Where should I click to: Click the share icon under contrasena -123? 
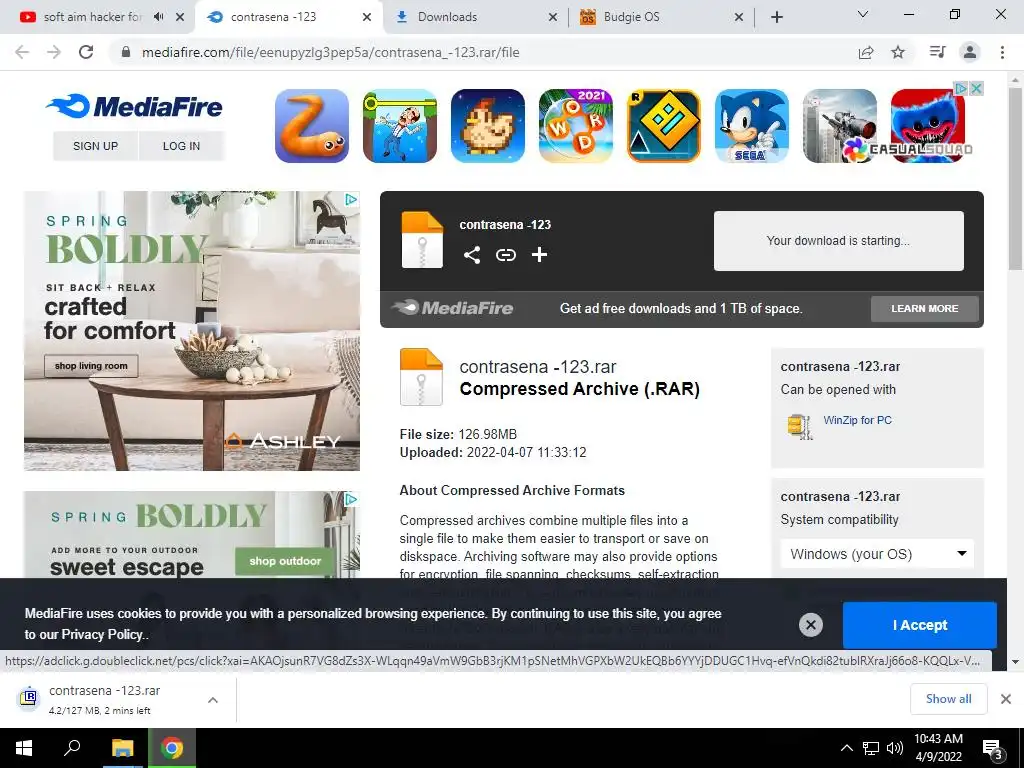[x=472, y=255]
